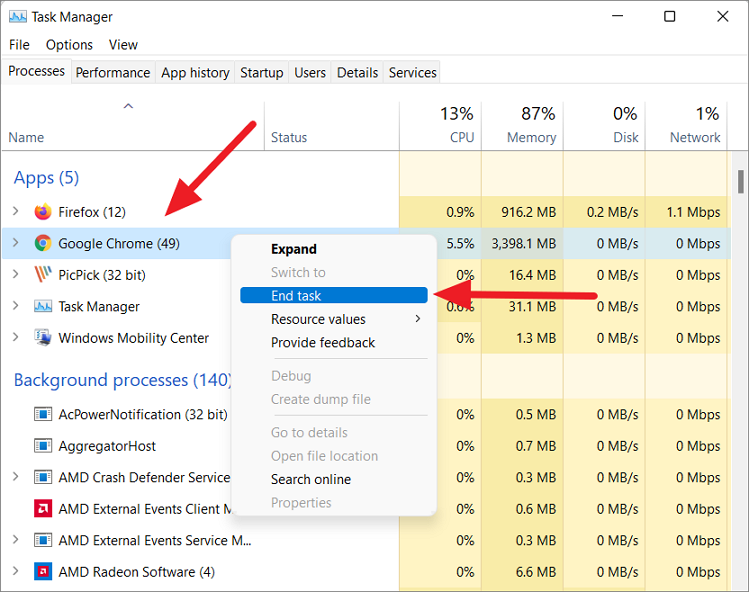
Task: Click Firefox's 916.2 MB memory value
Action: [528, 212]
